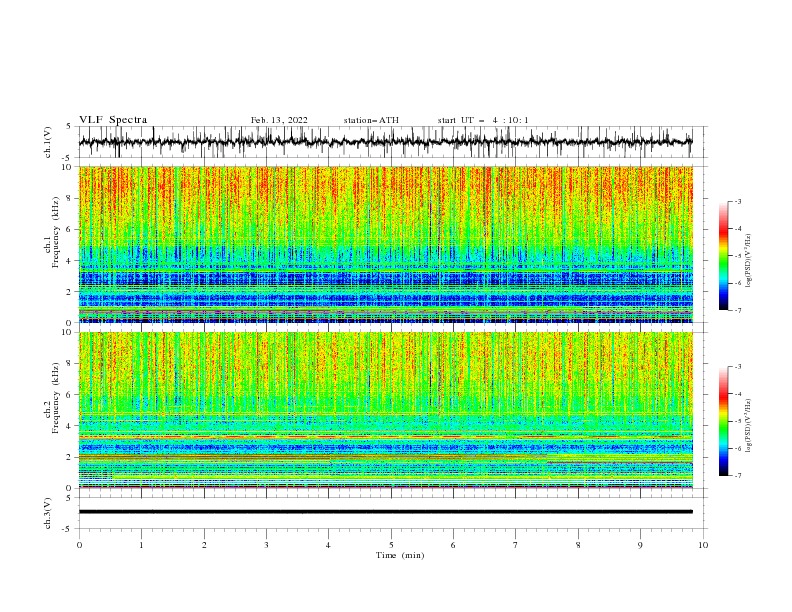Viewport: 792px width, 612px height.
Task: Click time axis tick label "7"
Action: (x=516, y=545)
